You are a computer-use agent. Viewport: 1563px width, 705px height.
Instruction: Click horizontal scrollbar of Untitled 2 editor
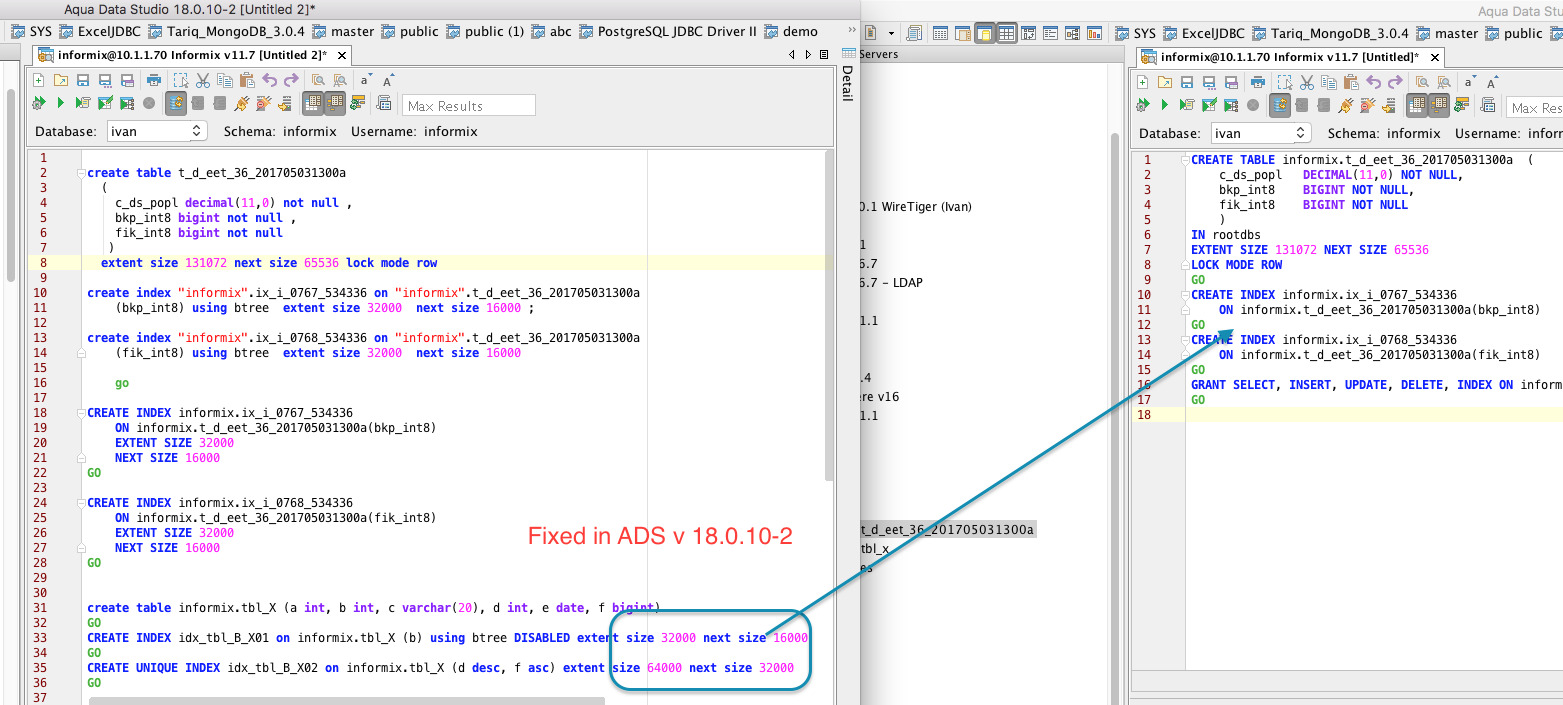pyautogui.click(x=346, y=701)
